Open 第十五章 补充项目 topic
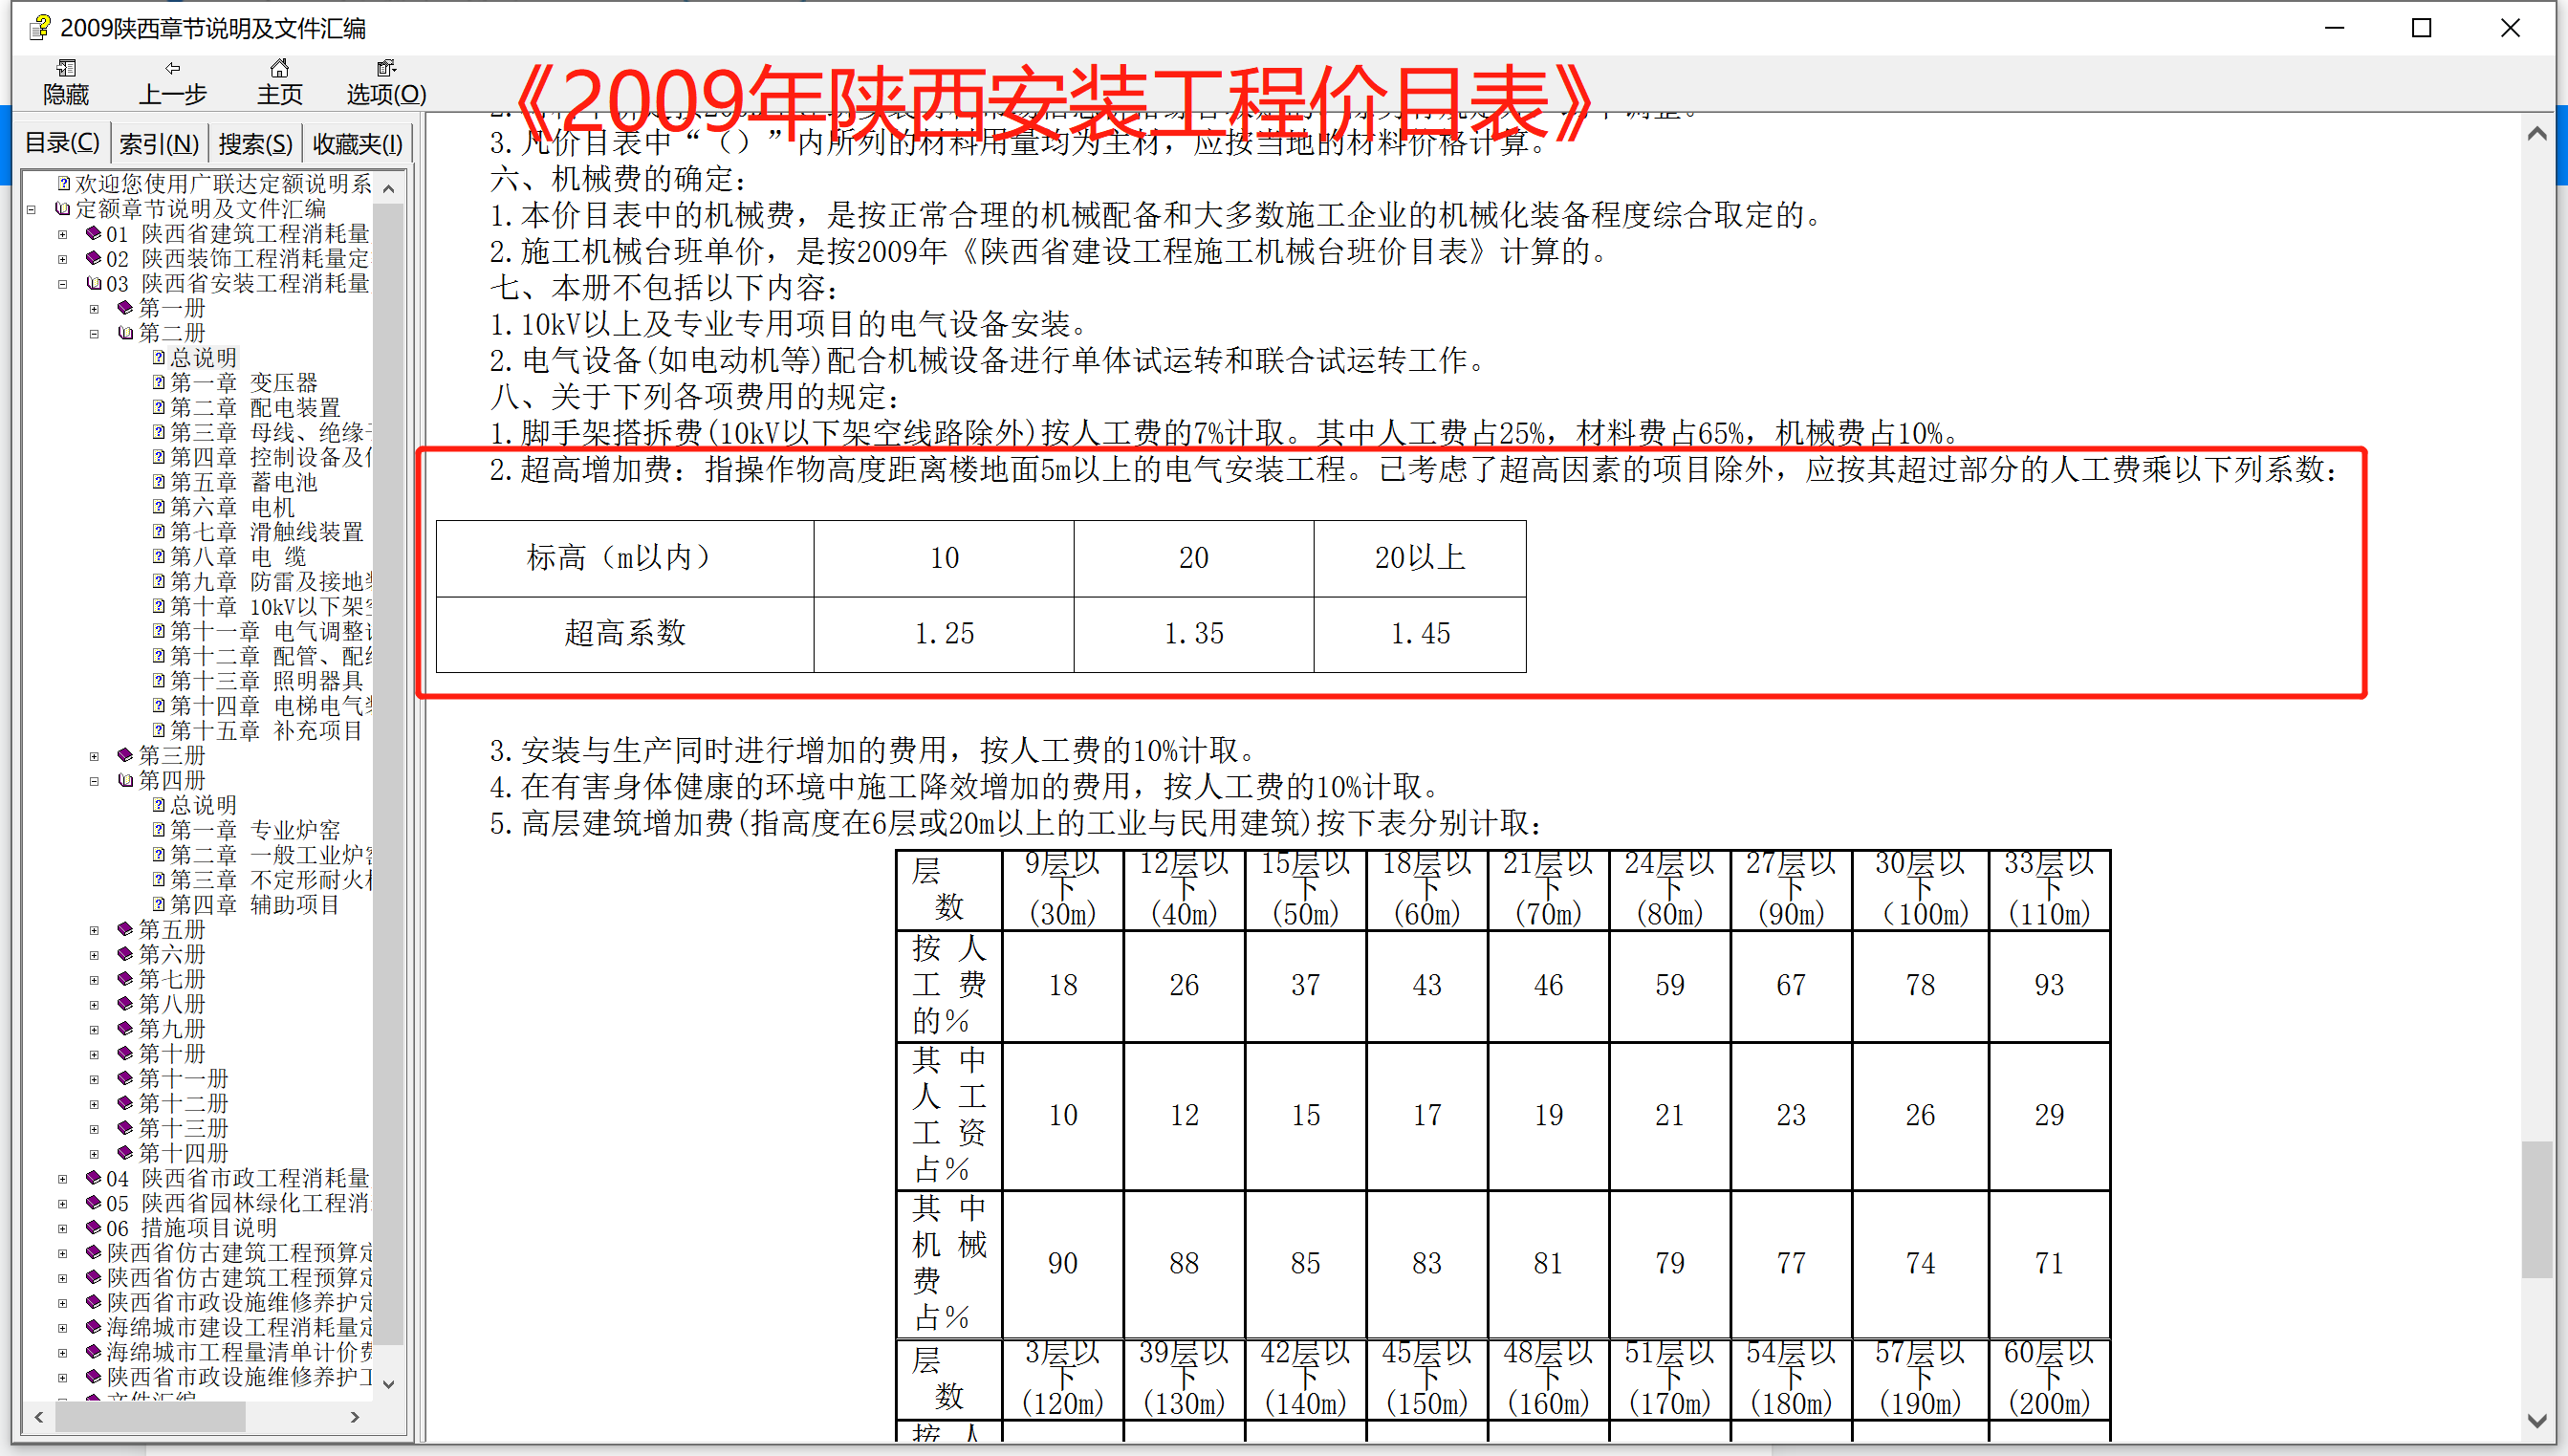The image size is (2568, 1456). pos(266,731)
